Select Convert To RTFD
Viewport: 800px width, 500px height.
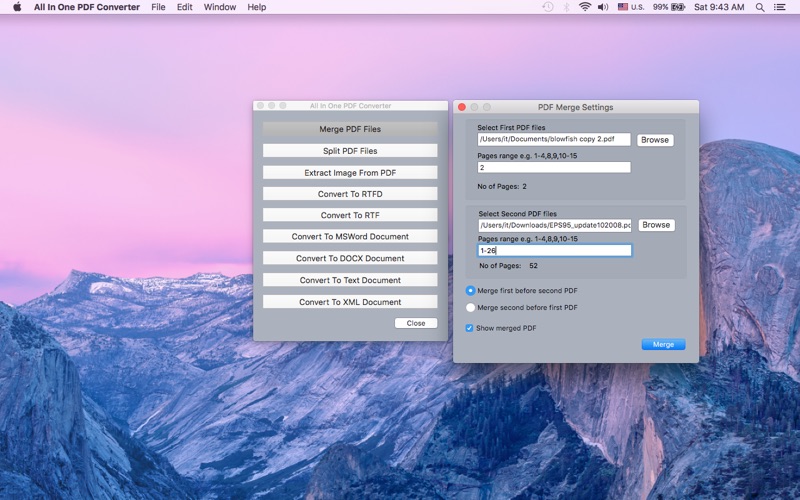click(350, 194)
